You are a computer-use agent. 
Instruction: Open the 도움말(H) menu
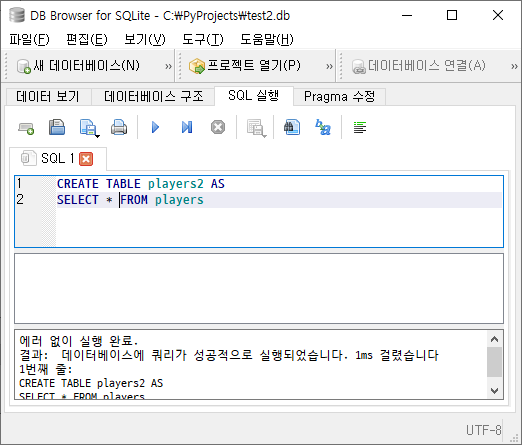click(x=267, y=40)
